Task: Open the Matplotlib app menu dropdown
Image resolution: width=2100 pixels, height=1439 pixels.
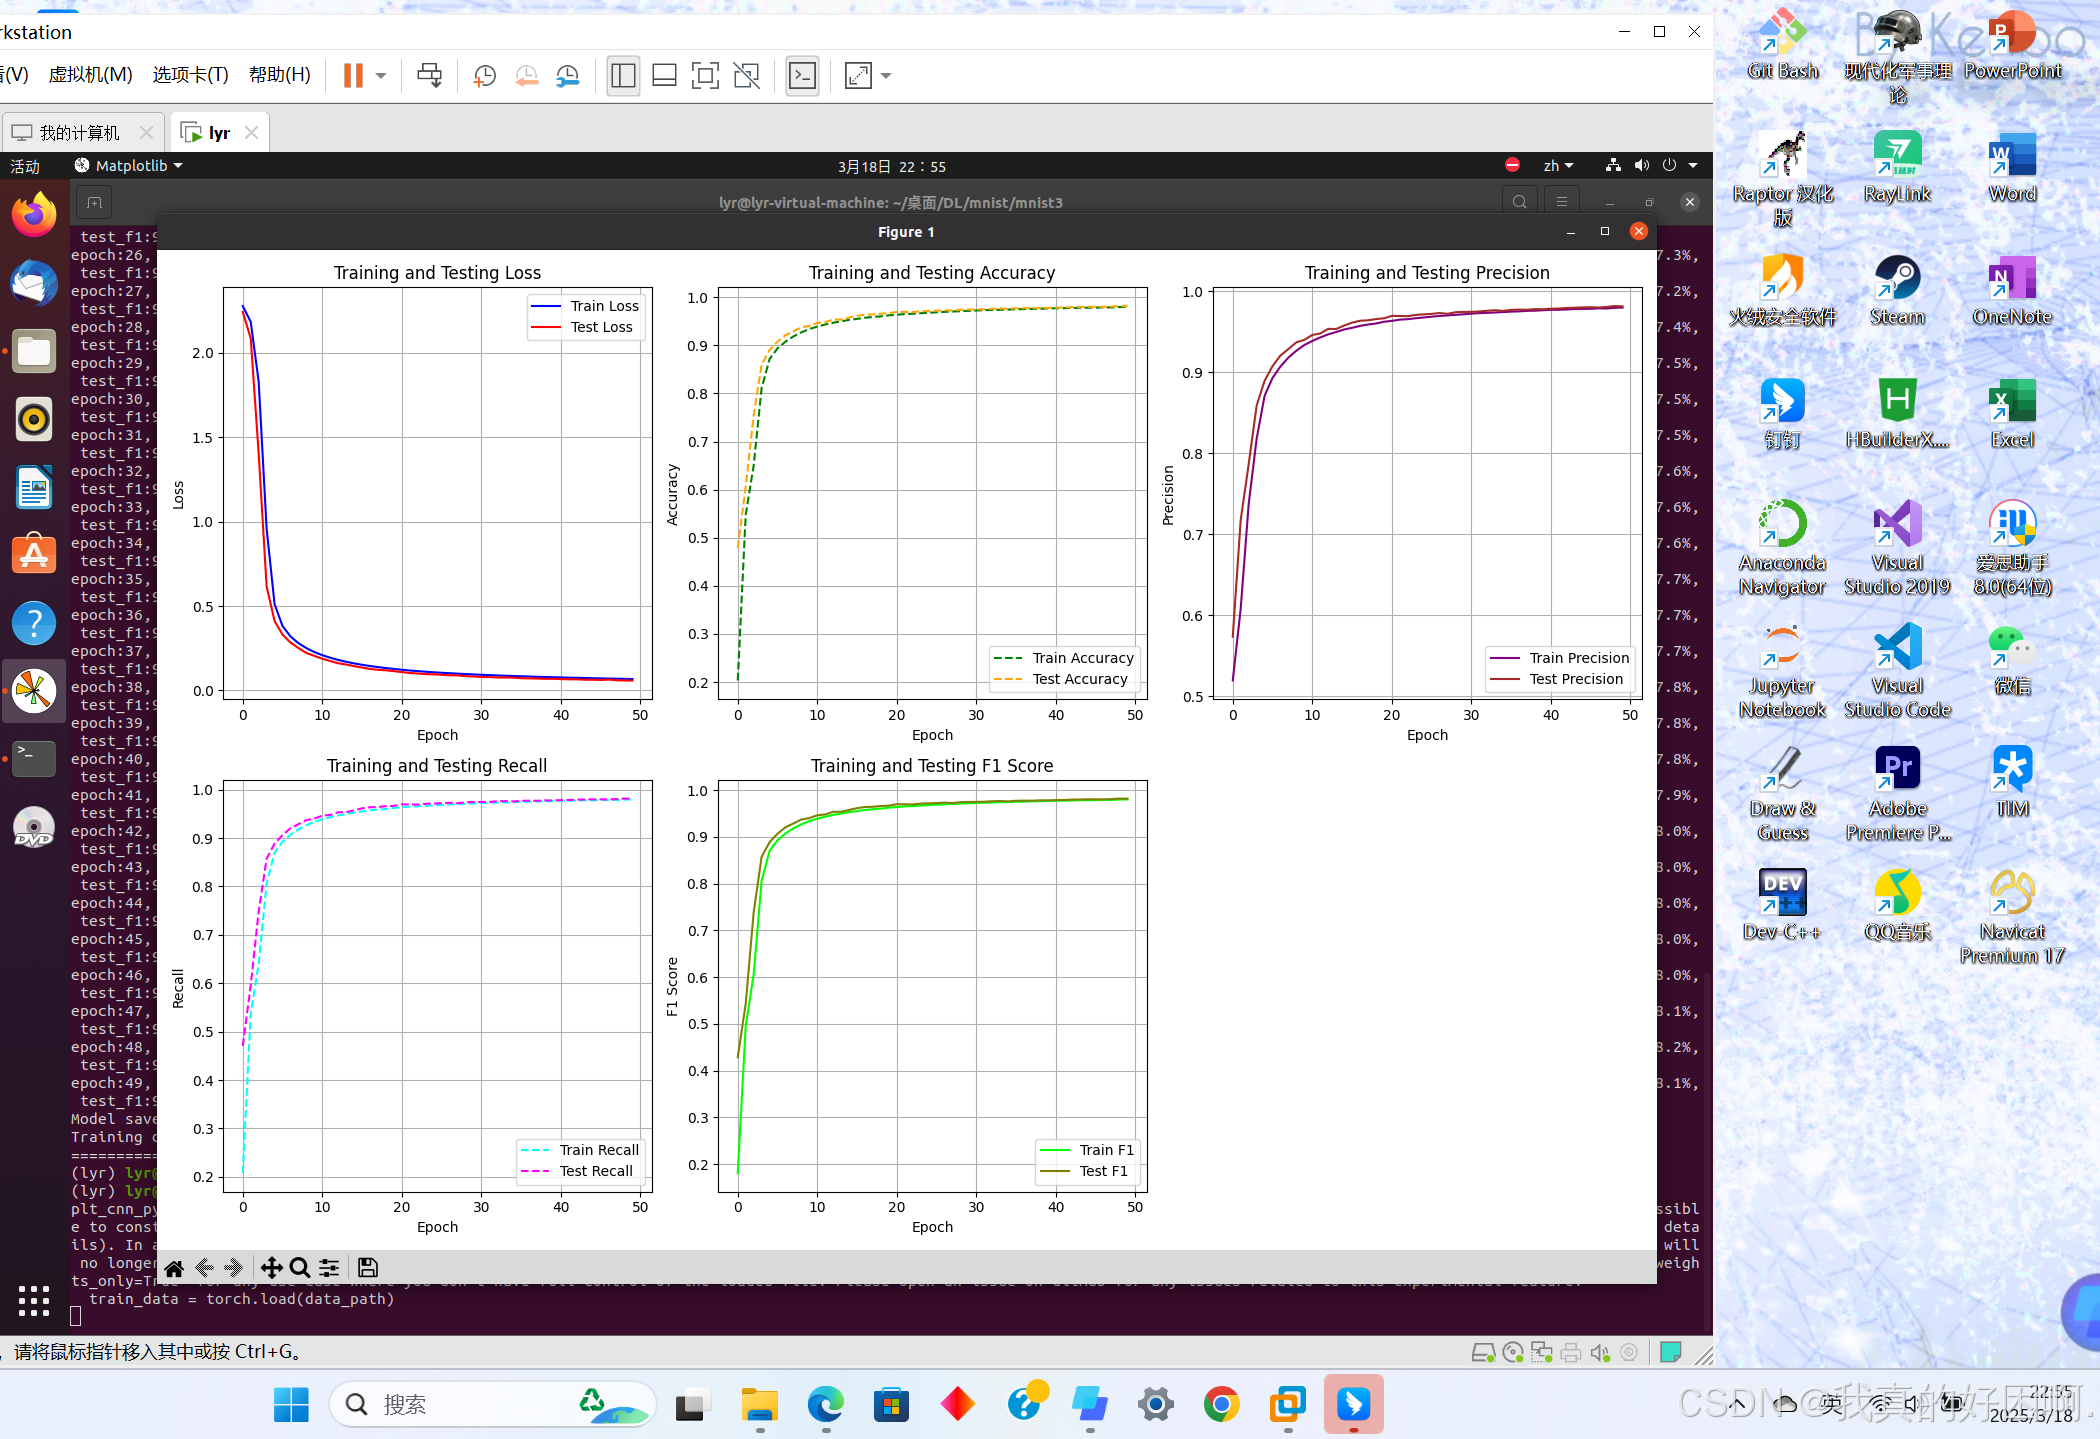Action: 129,166
